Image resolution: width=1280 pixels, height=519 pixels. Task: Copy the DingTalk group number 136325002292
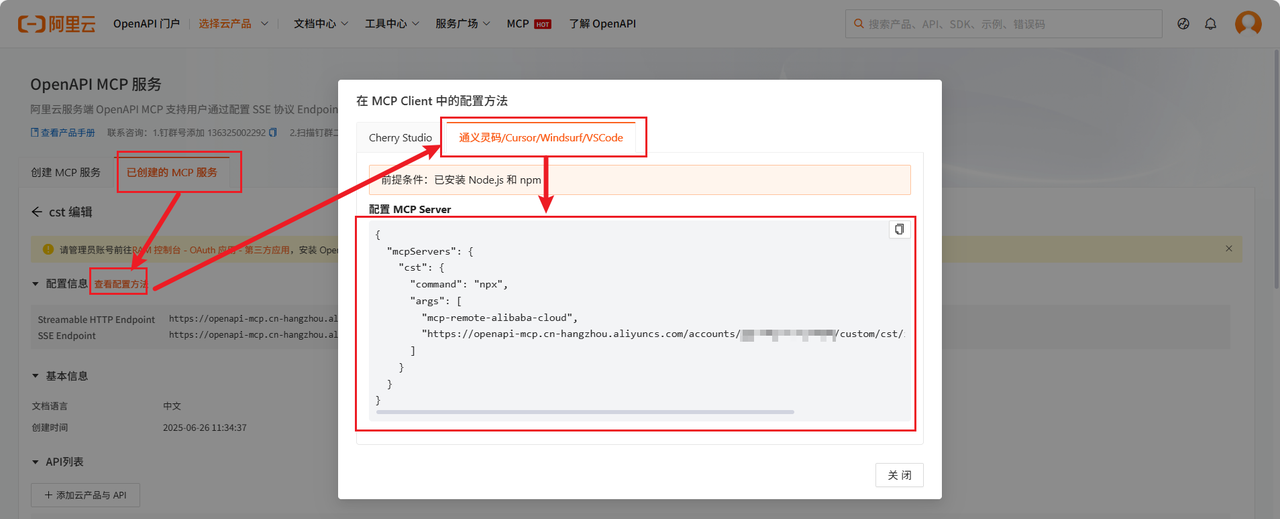[x=273, y=132]
